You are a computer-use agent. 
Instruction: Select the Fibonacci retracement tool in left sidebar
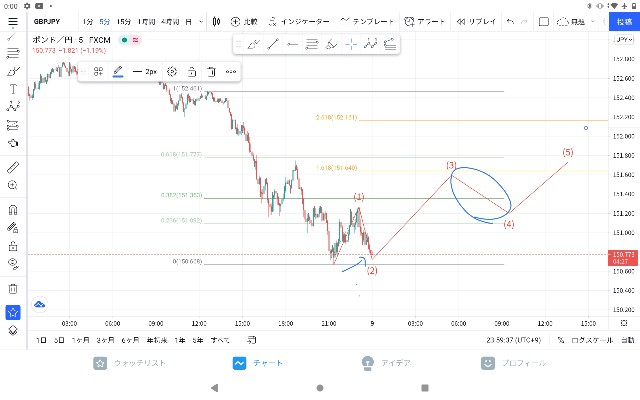click(13, 53)
